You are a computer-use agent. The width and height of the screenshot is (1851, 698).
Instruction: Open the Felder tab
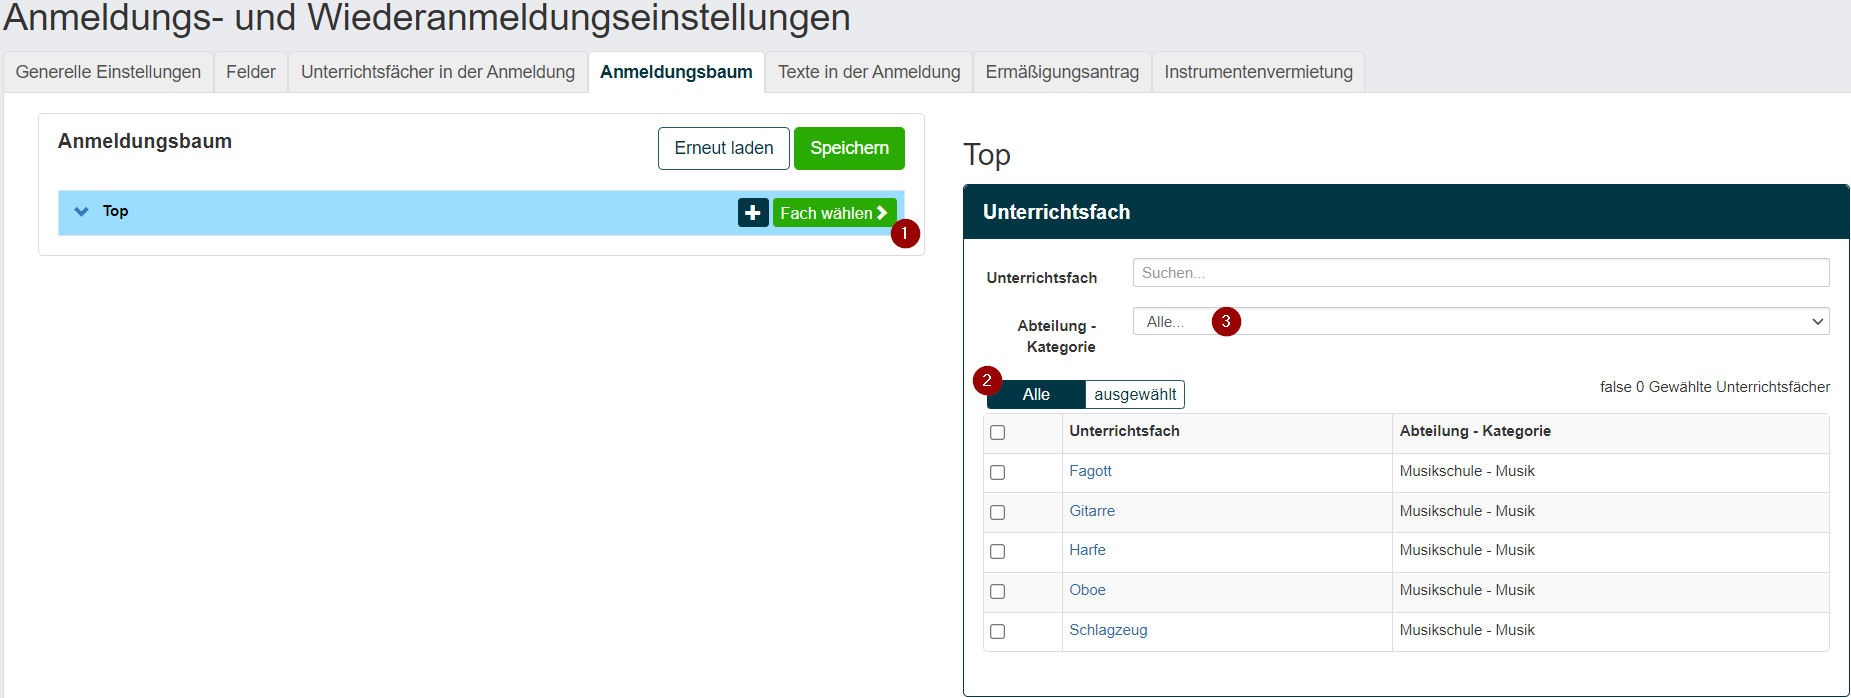[251, 72]
